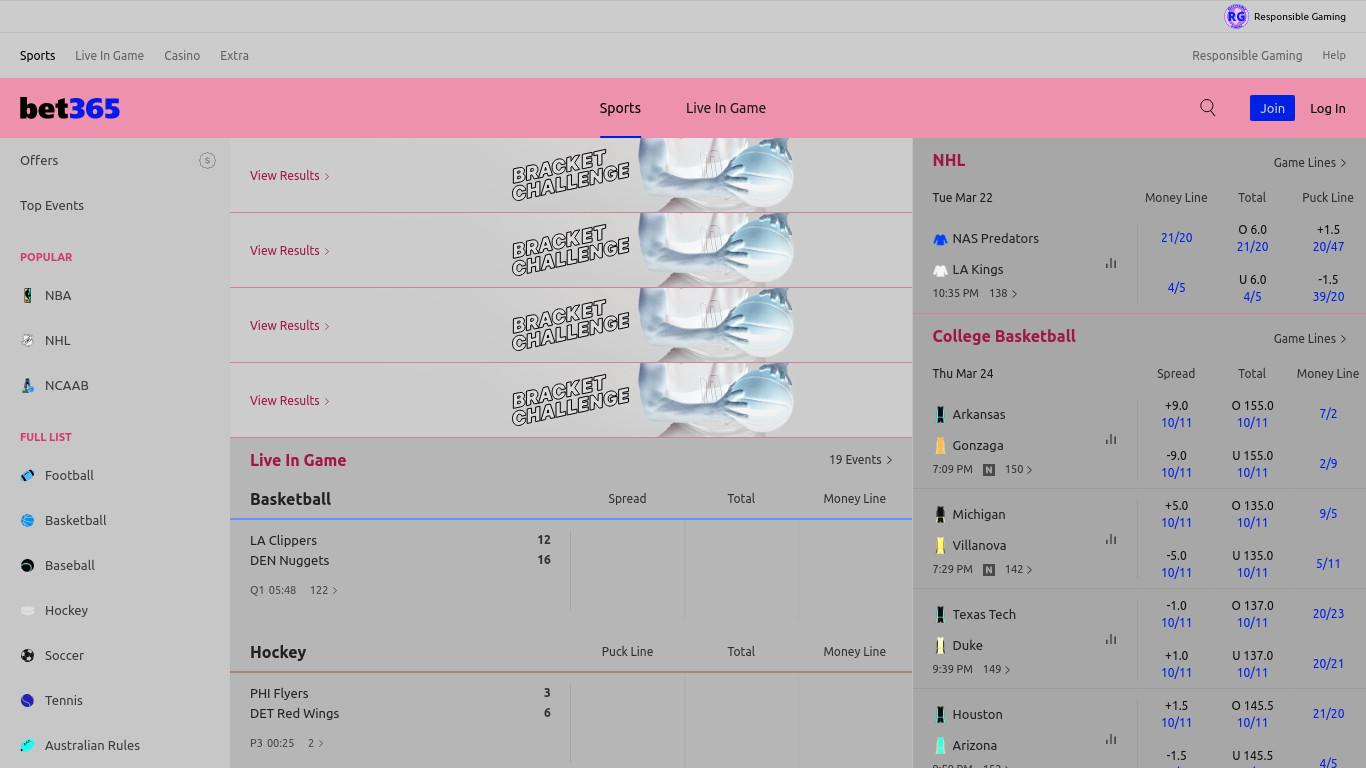This screenshot has width=1366, height=768.
Task: Open stats chart for Houston vs Arizona
Action: click(1111, 739)
